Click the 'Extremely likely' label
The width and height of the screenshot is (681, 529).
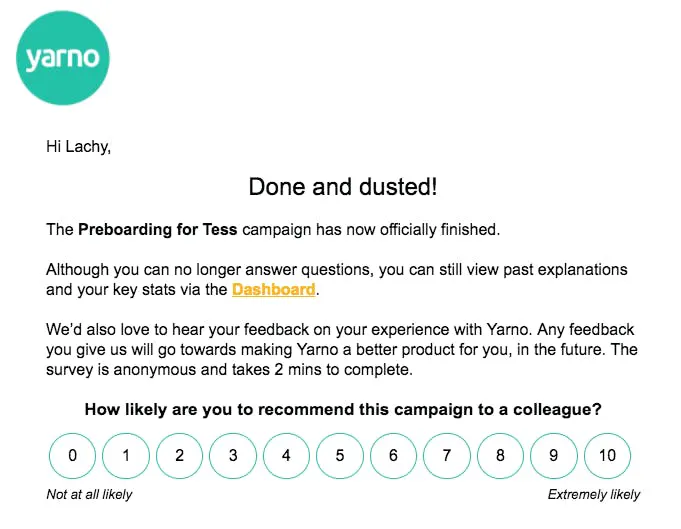(594, 494)
